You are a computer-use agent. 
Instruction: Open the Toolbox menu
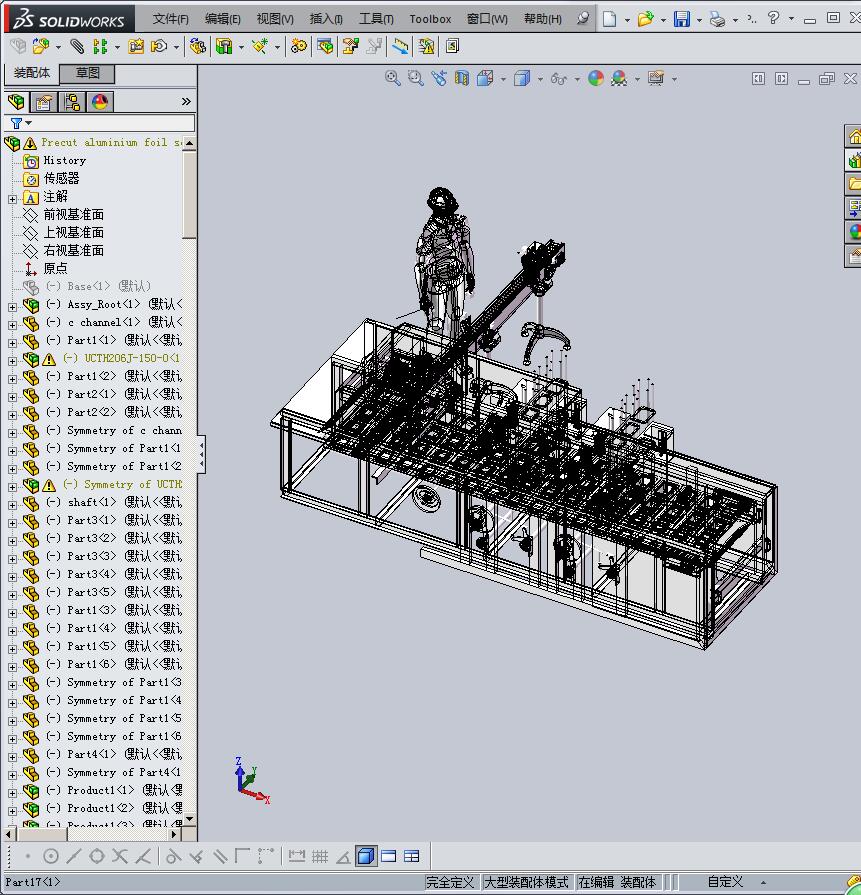coord(430,19)
